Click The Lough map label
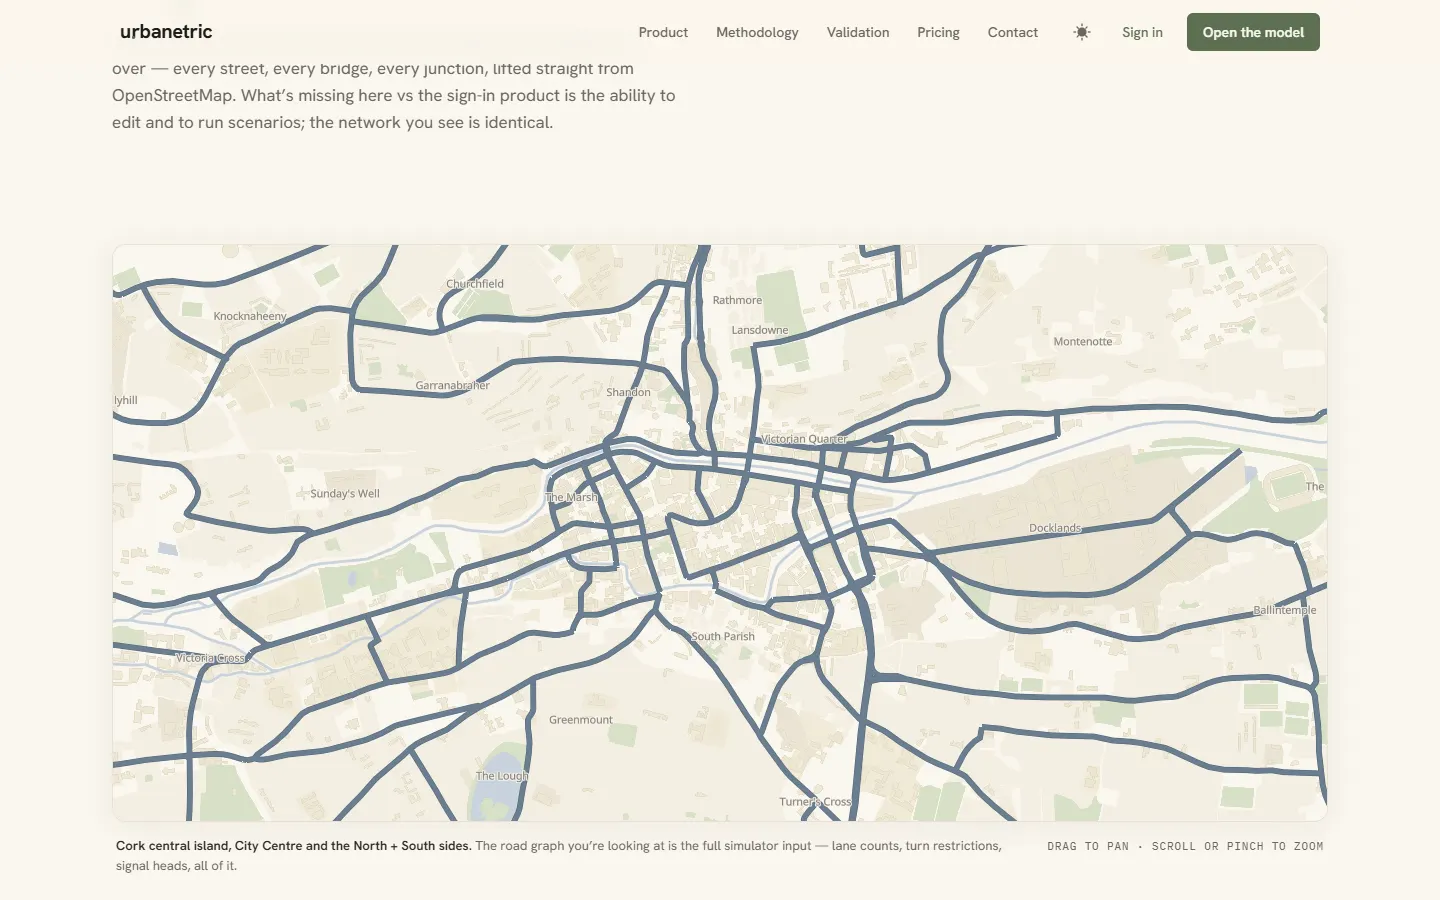This screenshot has height=900, width=1440. pyautogui.click(x=502, y=776)
